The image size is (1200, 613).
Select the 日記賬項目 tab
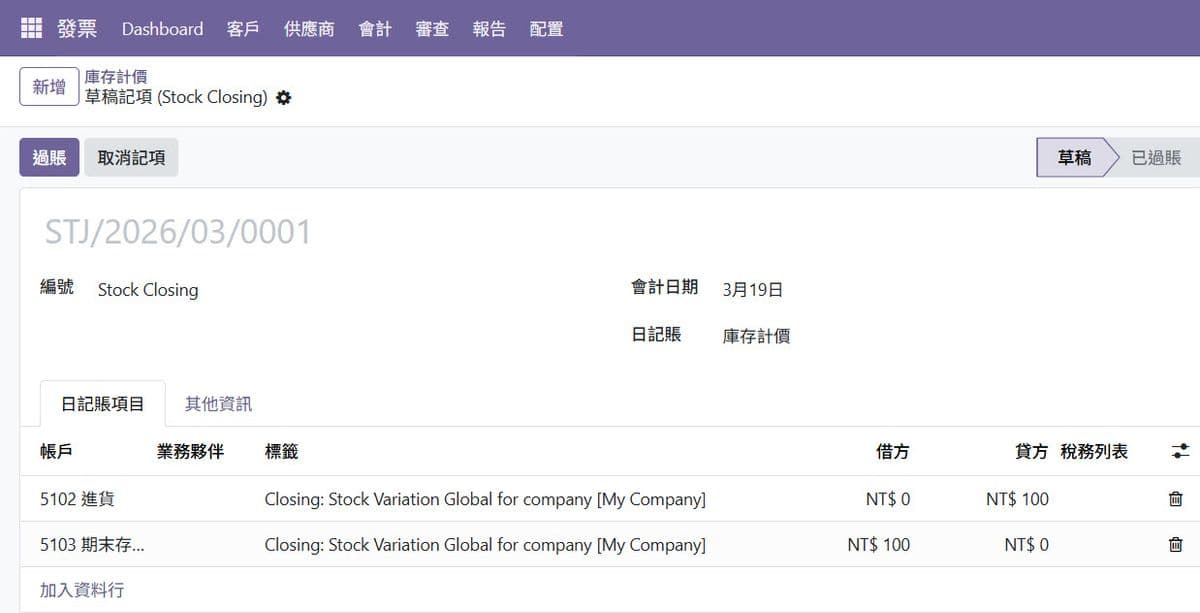103,404
